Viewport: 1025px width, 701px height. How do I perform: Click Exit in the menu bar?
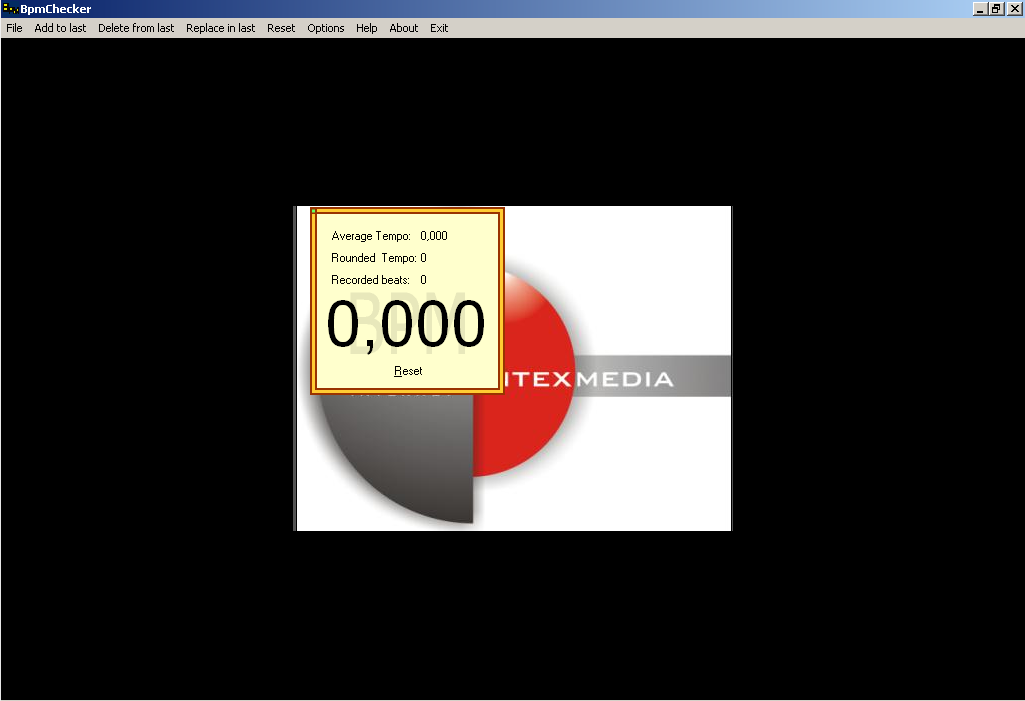click(439, 28)
